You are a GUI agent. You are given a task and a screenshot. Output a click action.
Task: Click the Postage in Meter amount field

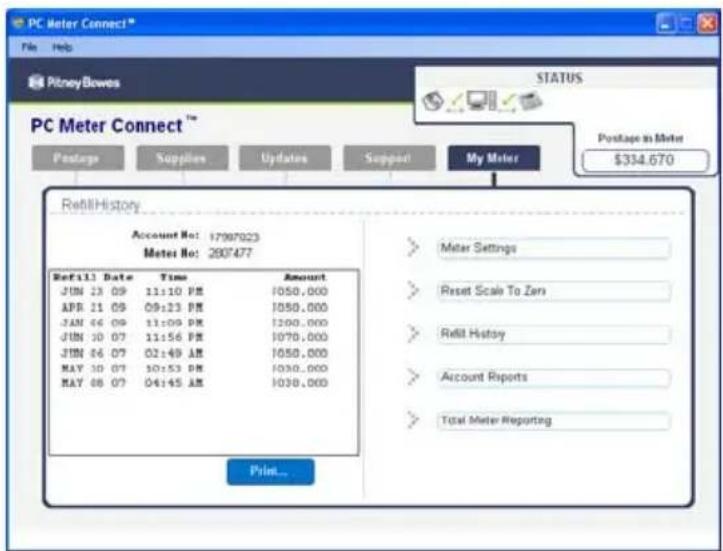point(645,160)
